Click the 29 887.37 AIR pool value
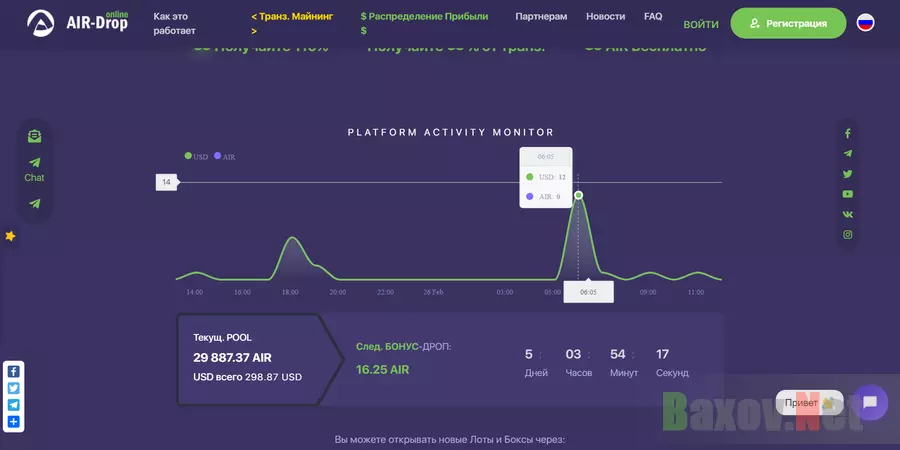The image size is (900, 450). (232, 358)
